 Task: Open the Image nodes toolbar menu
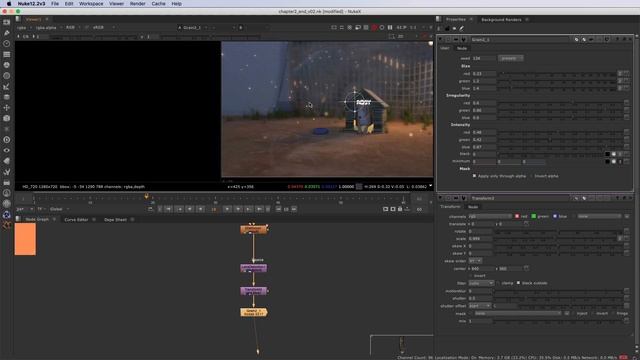coord(7,22)
